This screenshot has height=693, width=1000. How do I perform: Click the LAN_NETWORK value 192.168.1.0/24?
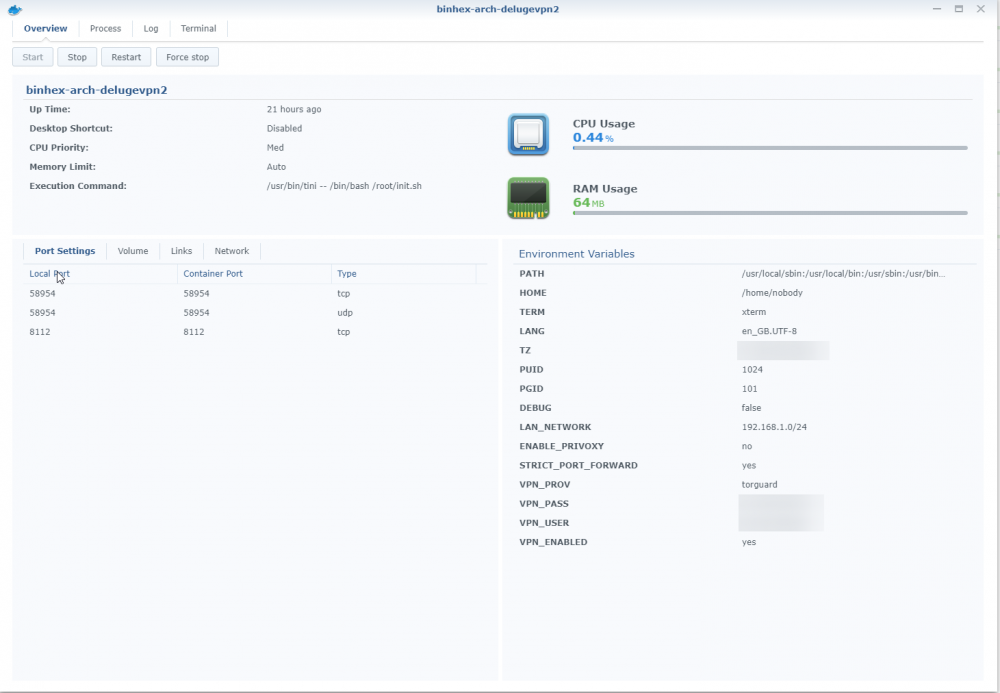click(774, 427)
